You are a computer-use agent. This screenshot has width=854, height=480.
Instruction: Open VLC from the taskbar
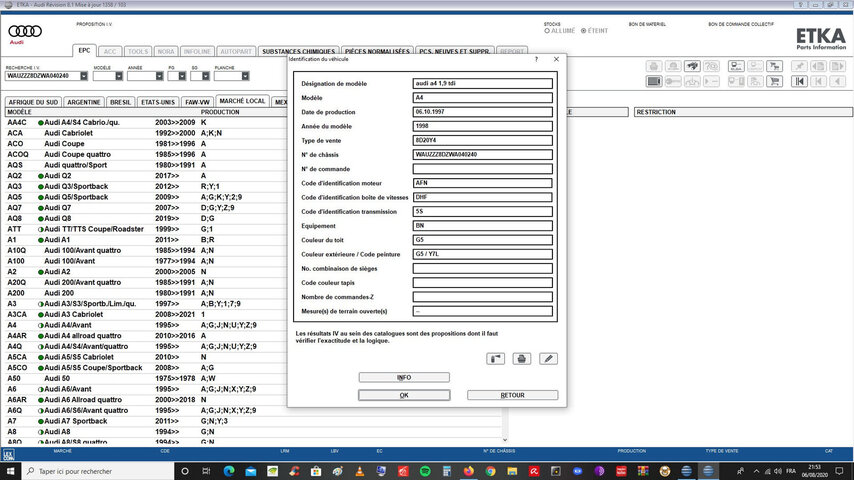click(x=359, y=471)
